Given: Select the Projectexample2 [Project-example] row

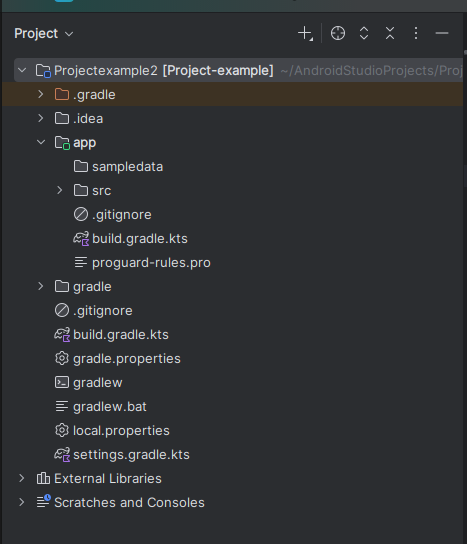Looking at the screenshot, I should point(238,70).
